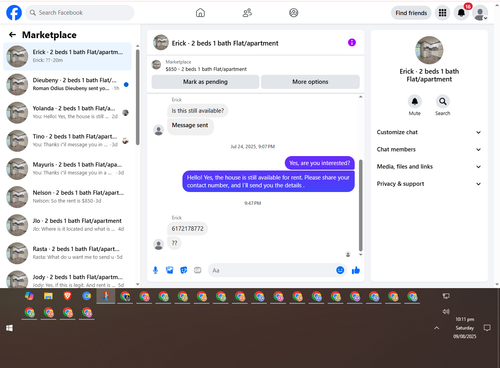The width and height of the screenshot is (500, 368).
Task: Record a voice clip microphone icon
Action: [155, 270]
